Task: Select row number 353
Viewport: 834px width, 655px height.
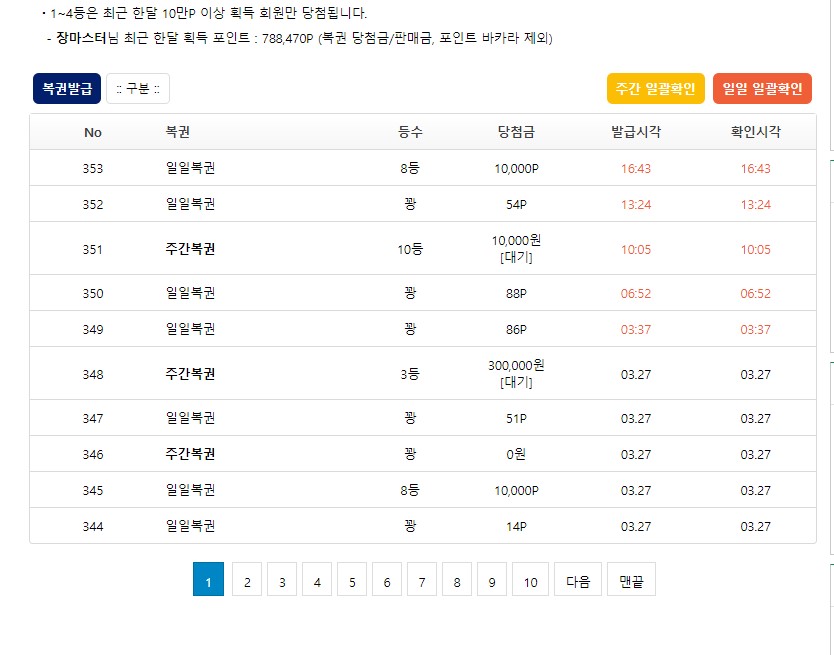Action: coord(93,169)
